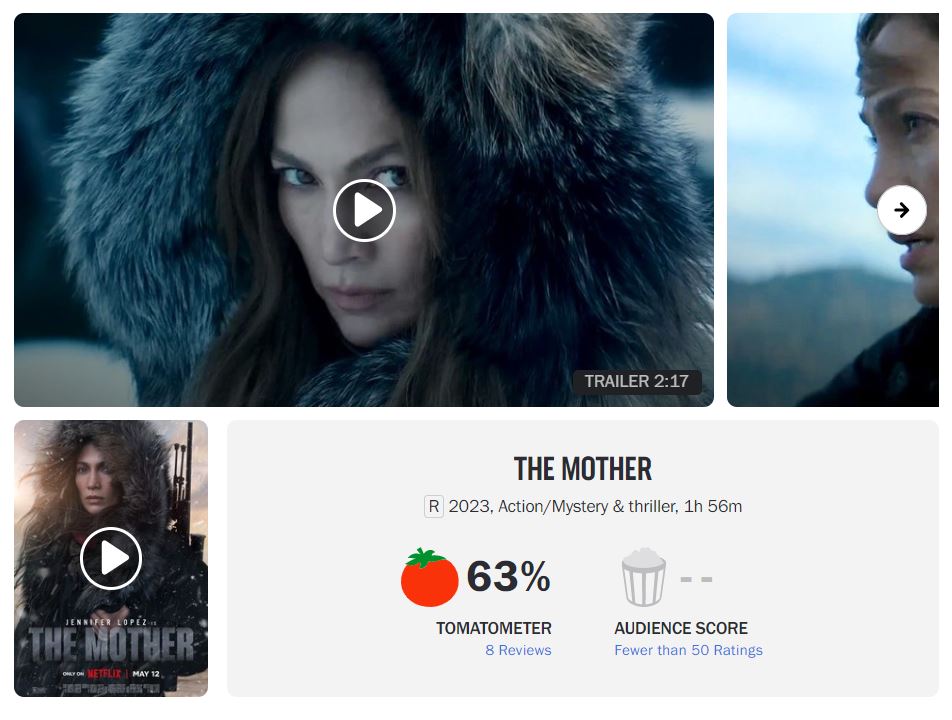Viewport: 952px width, 720px height.
Task: Click the genre and runtime info line
Action: point(595,506)
